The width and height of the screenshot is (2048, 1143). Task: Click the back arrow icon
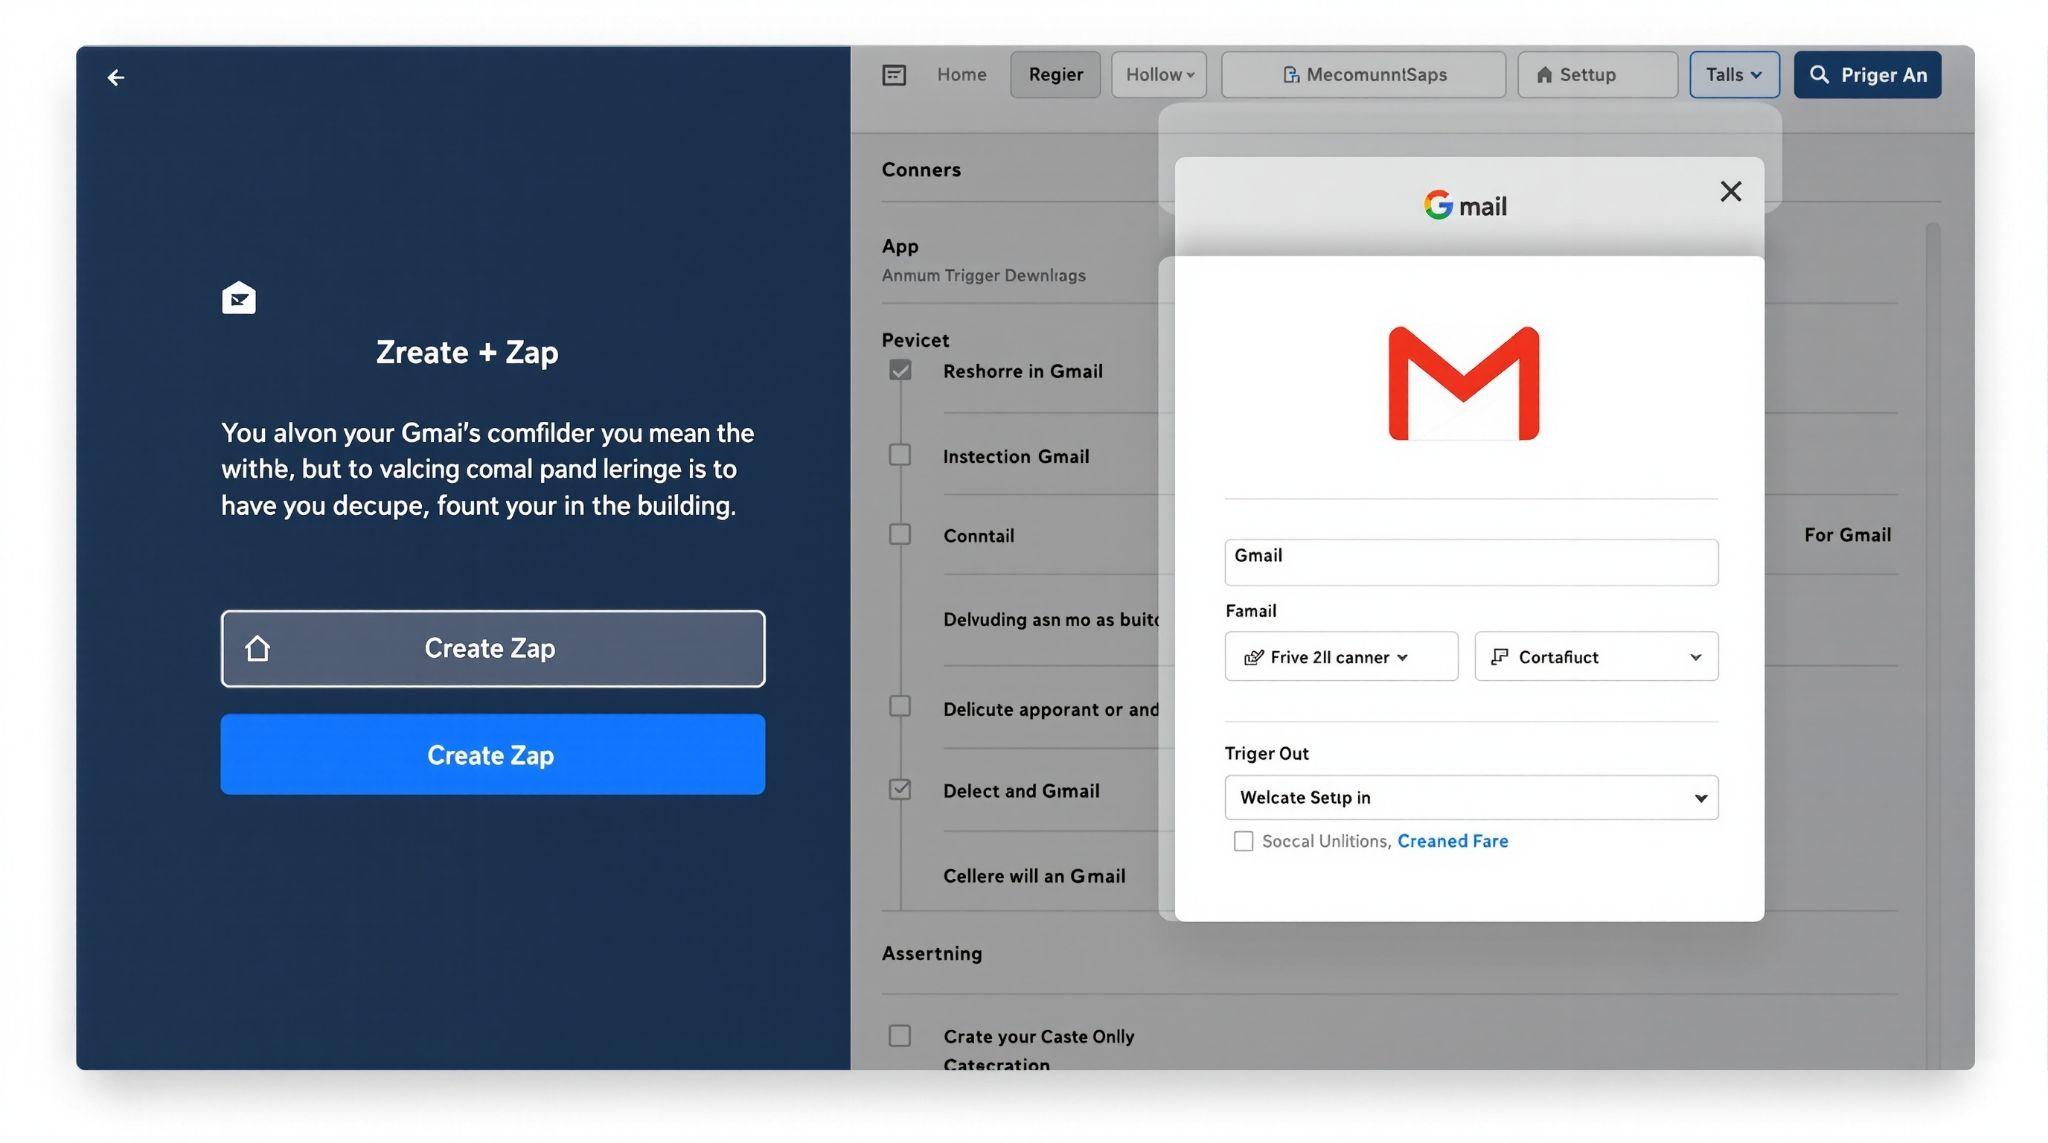(116, 78)
